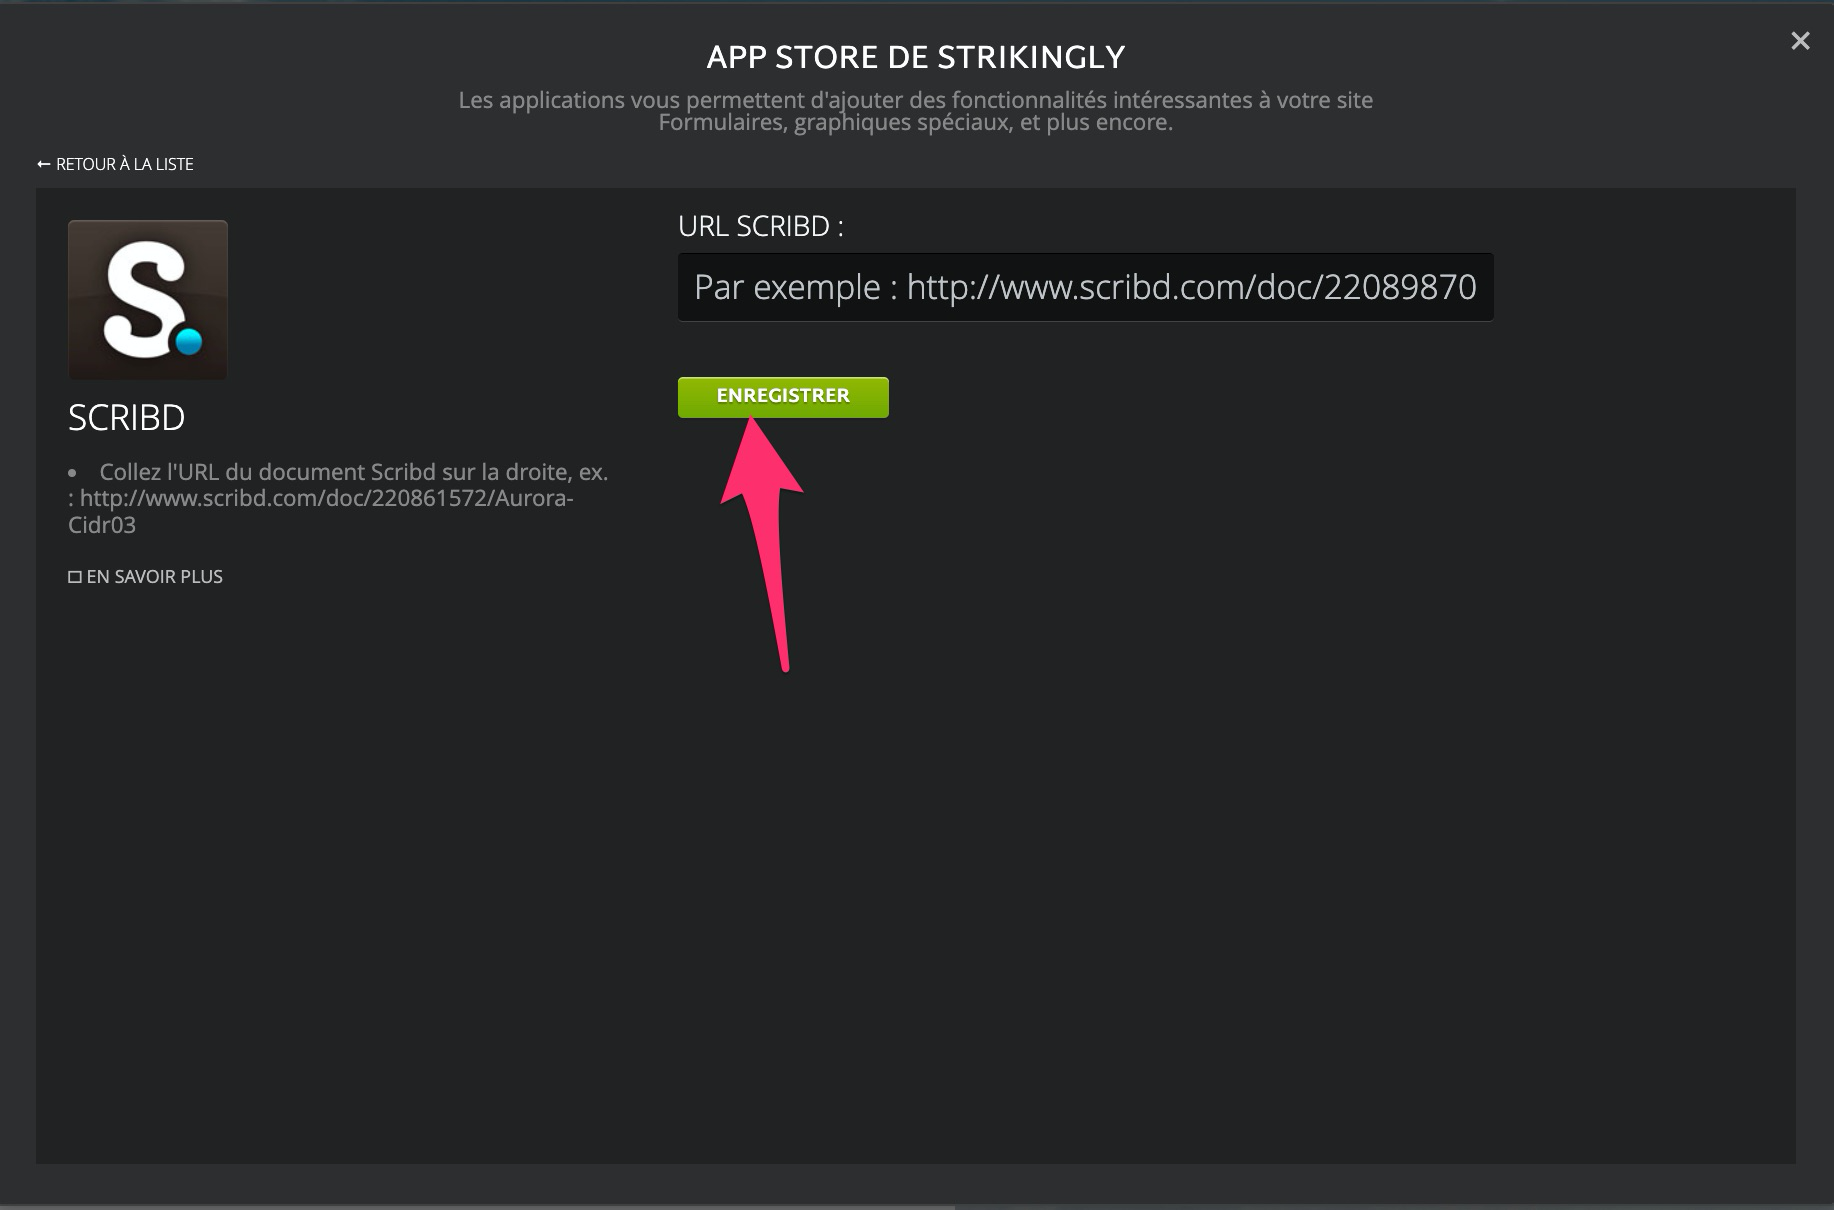Click the SCRIBD app title text

point(127,418)
